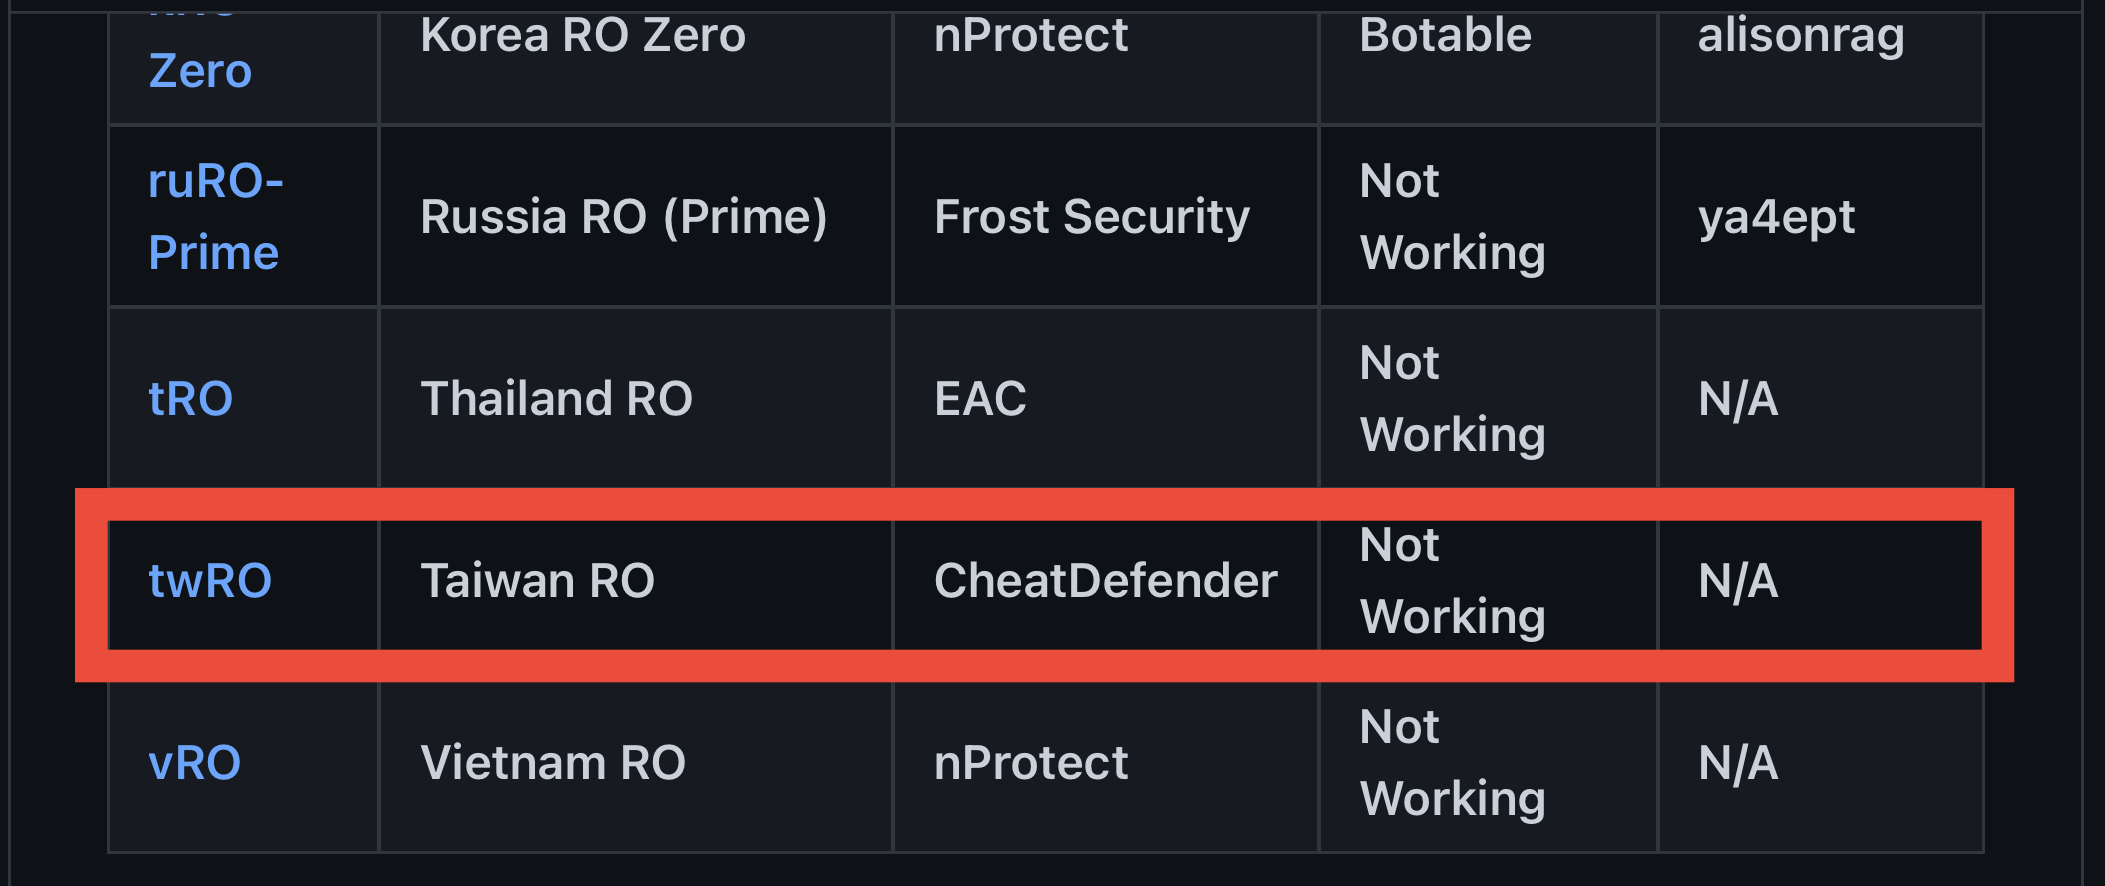Select the nProtect cell for Korea RO Zero
The height and width of the screenshot is (886, 2105).
tap(1031, 34)
